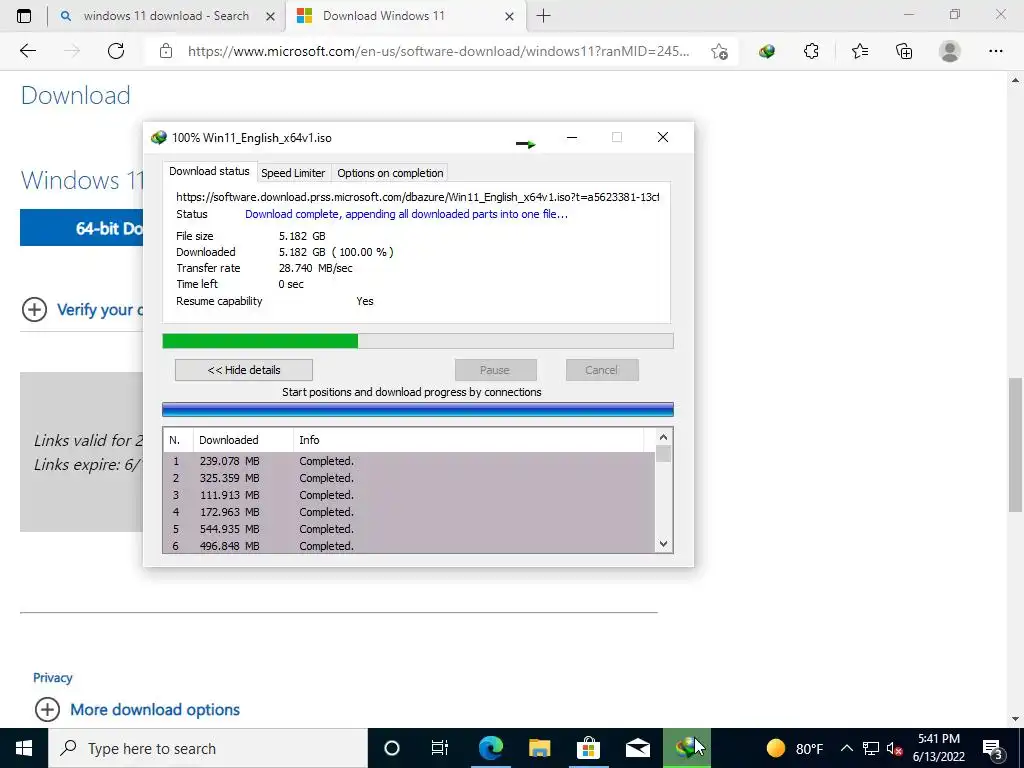This screenshot has height=768, width=1024.
Task: Close the 'Download Windows 11' tab
Action: click(x=509, y=16)
